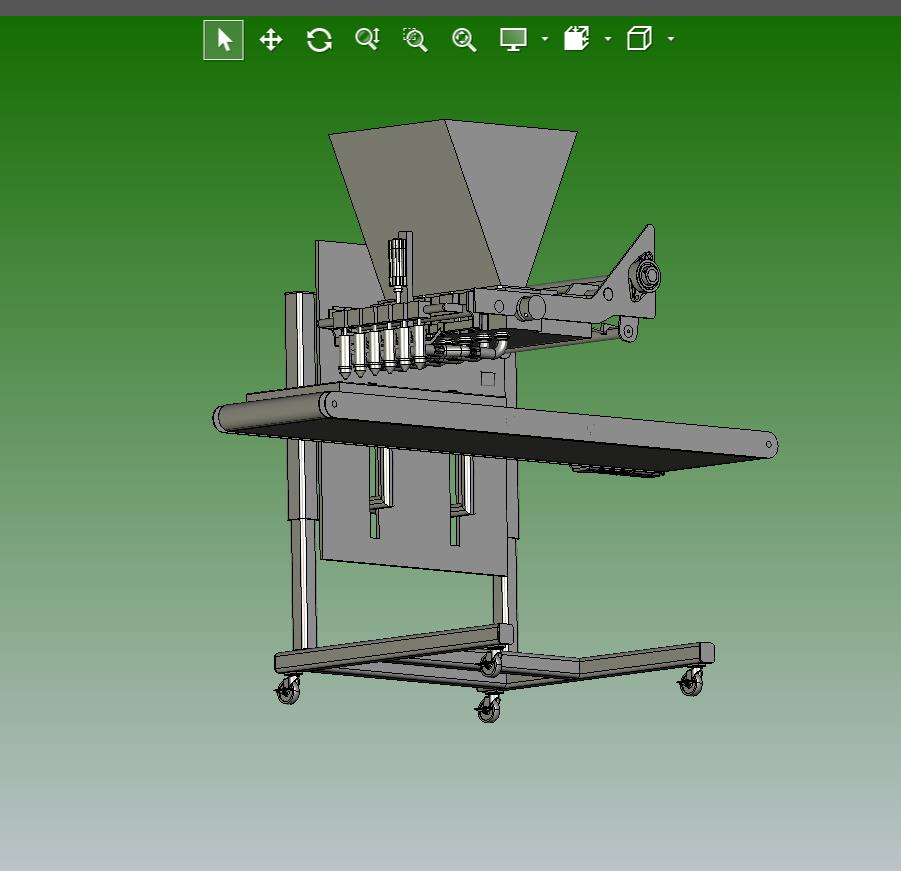901x871 pixels.
Task: Click the Zoom to fit icon
Action: click(464, 40)
